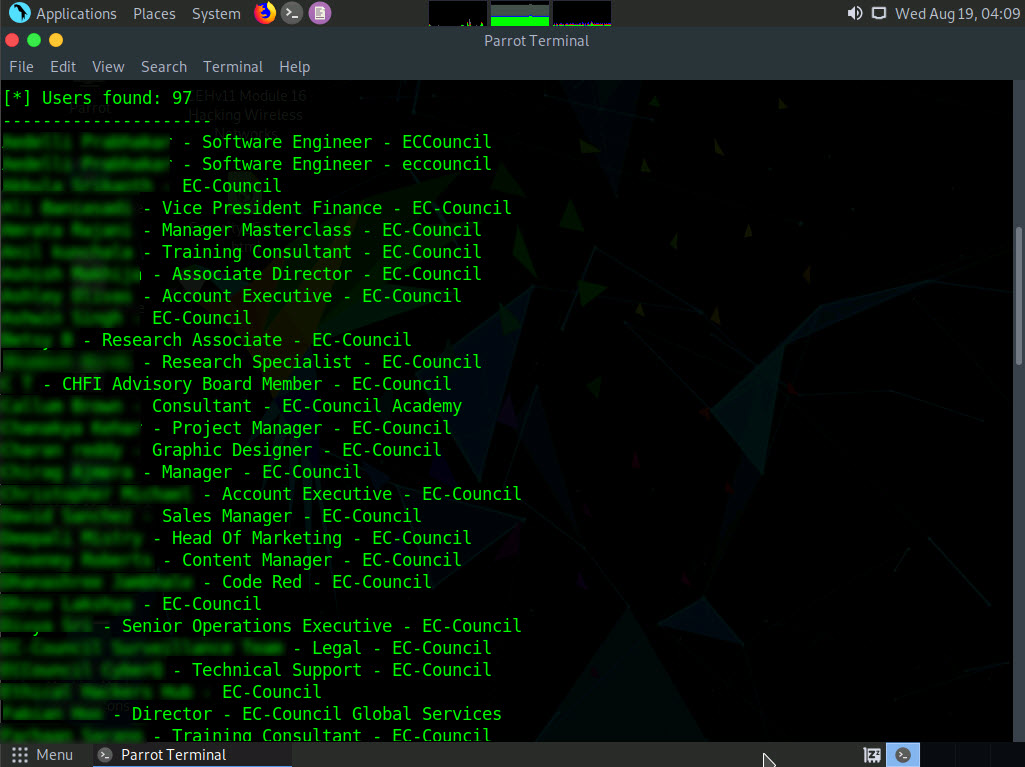The width and height of the screenshot is (1025, 767).
Task: Click the "Graphic Designer" line
Action: point(222,450)
